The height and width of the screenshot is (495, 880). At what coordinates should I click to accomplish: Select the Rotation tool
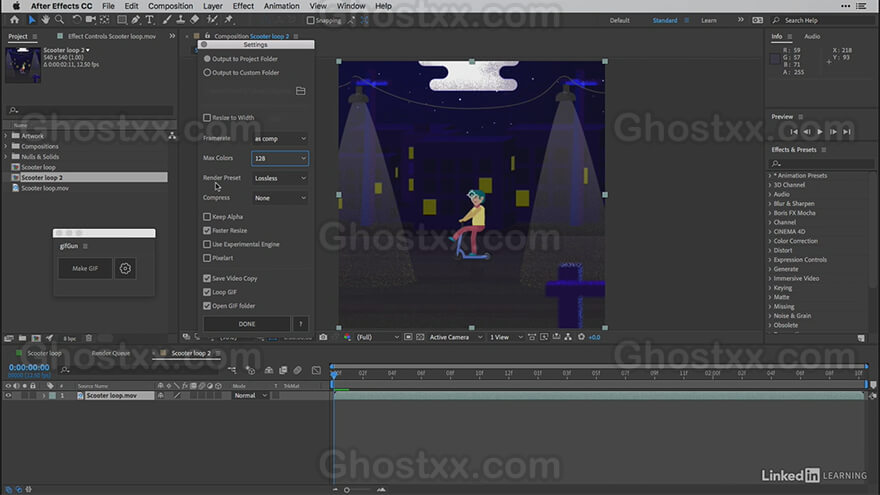(76, 20)
